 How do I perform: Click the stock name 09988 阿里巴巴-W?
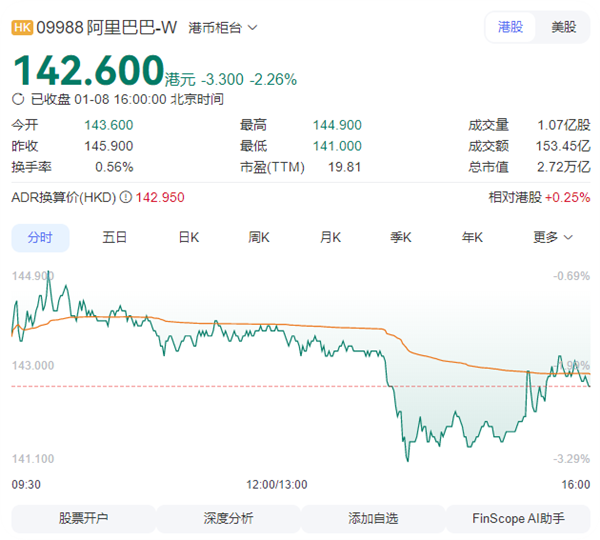click(106, 28)
